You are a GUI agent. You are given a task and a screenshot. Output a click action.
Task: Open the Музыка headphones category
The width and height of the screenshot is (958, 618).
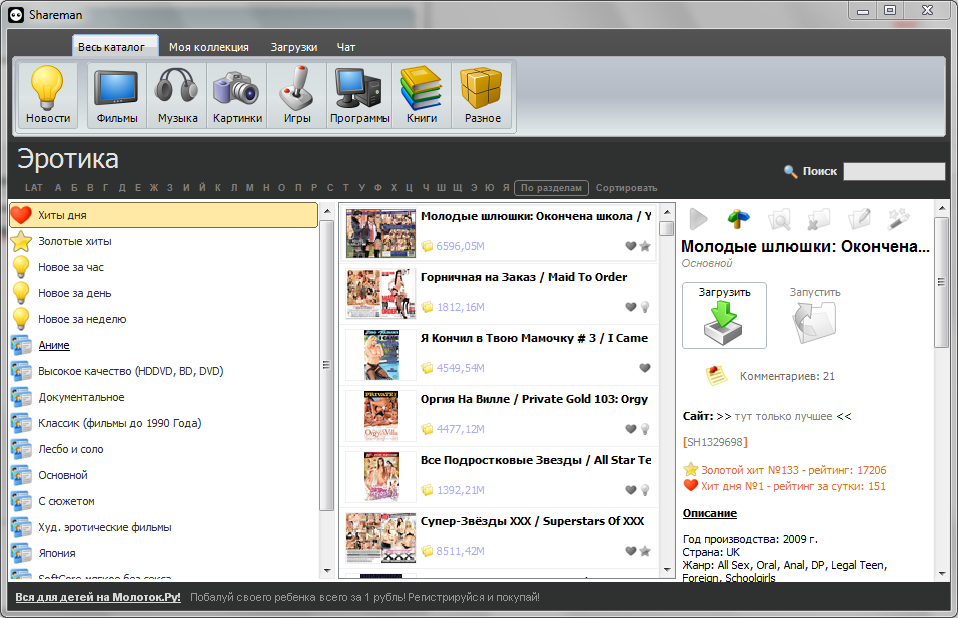pos(177,96)
